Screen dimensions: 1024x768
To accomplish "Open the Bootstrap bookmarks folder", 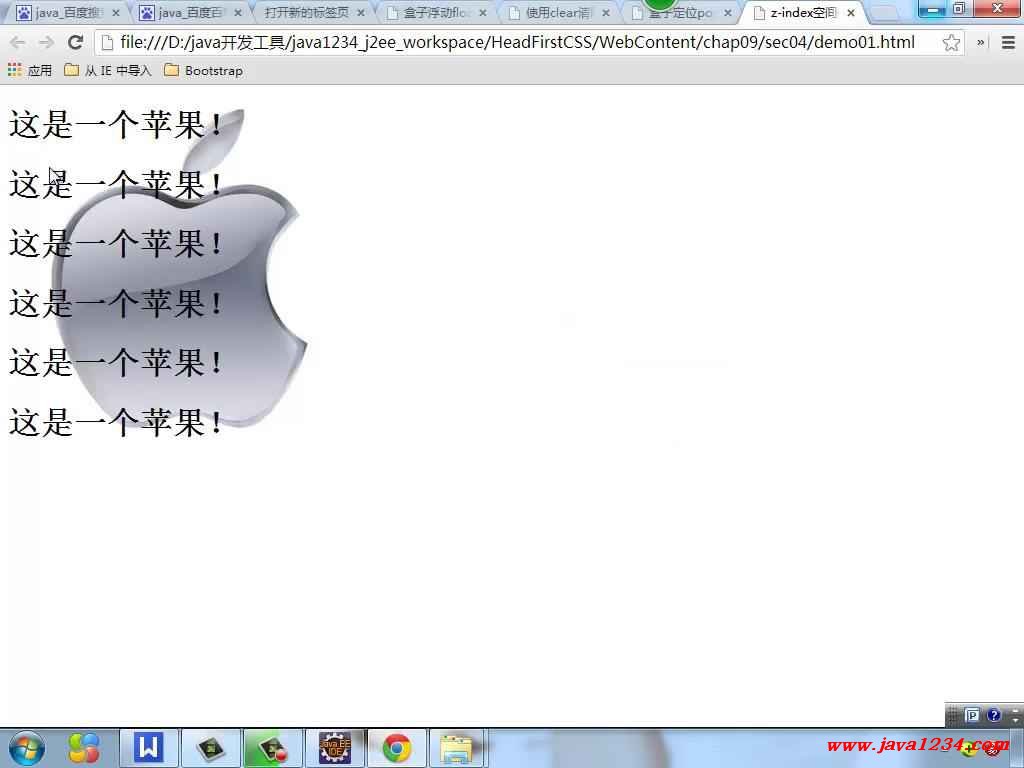I will coord(203,70).
